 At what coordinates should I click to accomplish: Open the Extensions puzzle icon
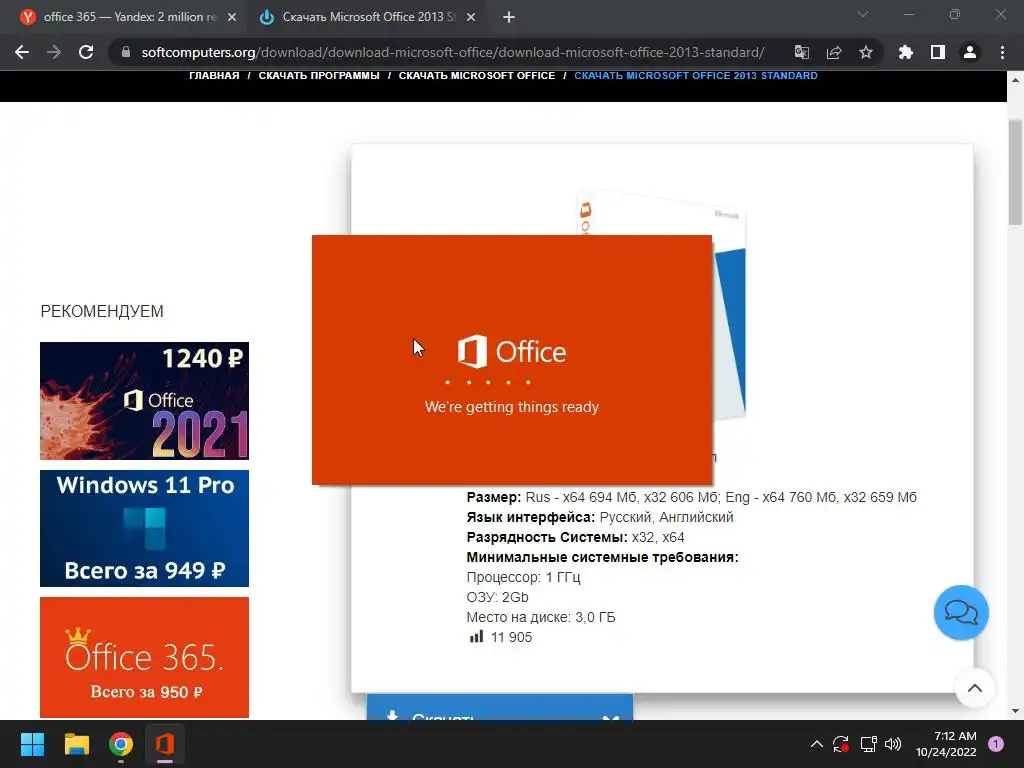point(906,52)
